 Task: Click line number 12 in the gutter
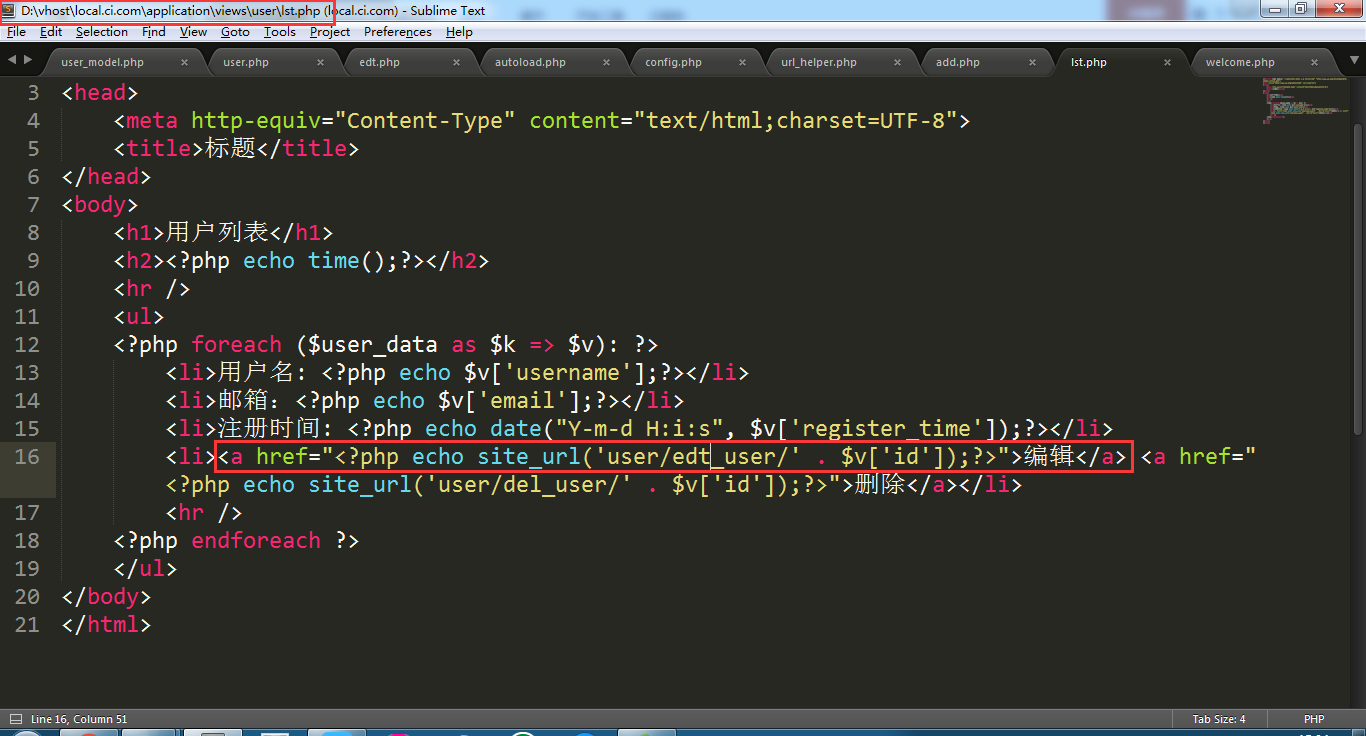click(28, 345)
